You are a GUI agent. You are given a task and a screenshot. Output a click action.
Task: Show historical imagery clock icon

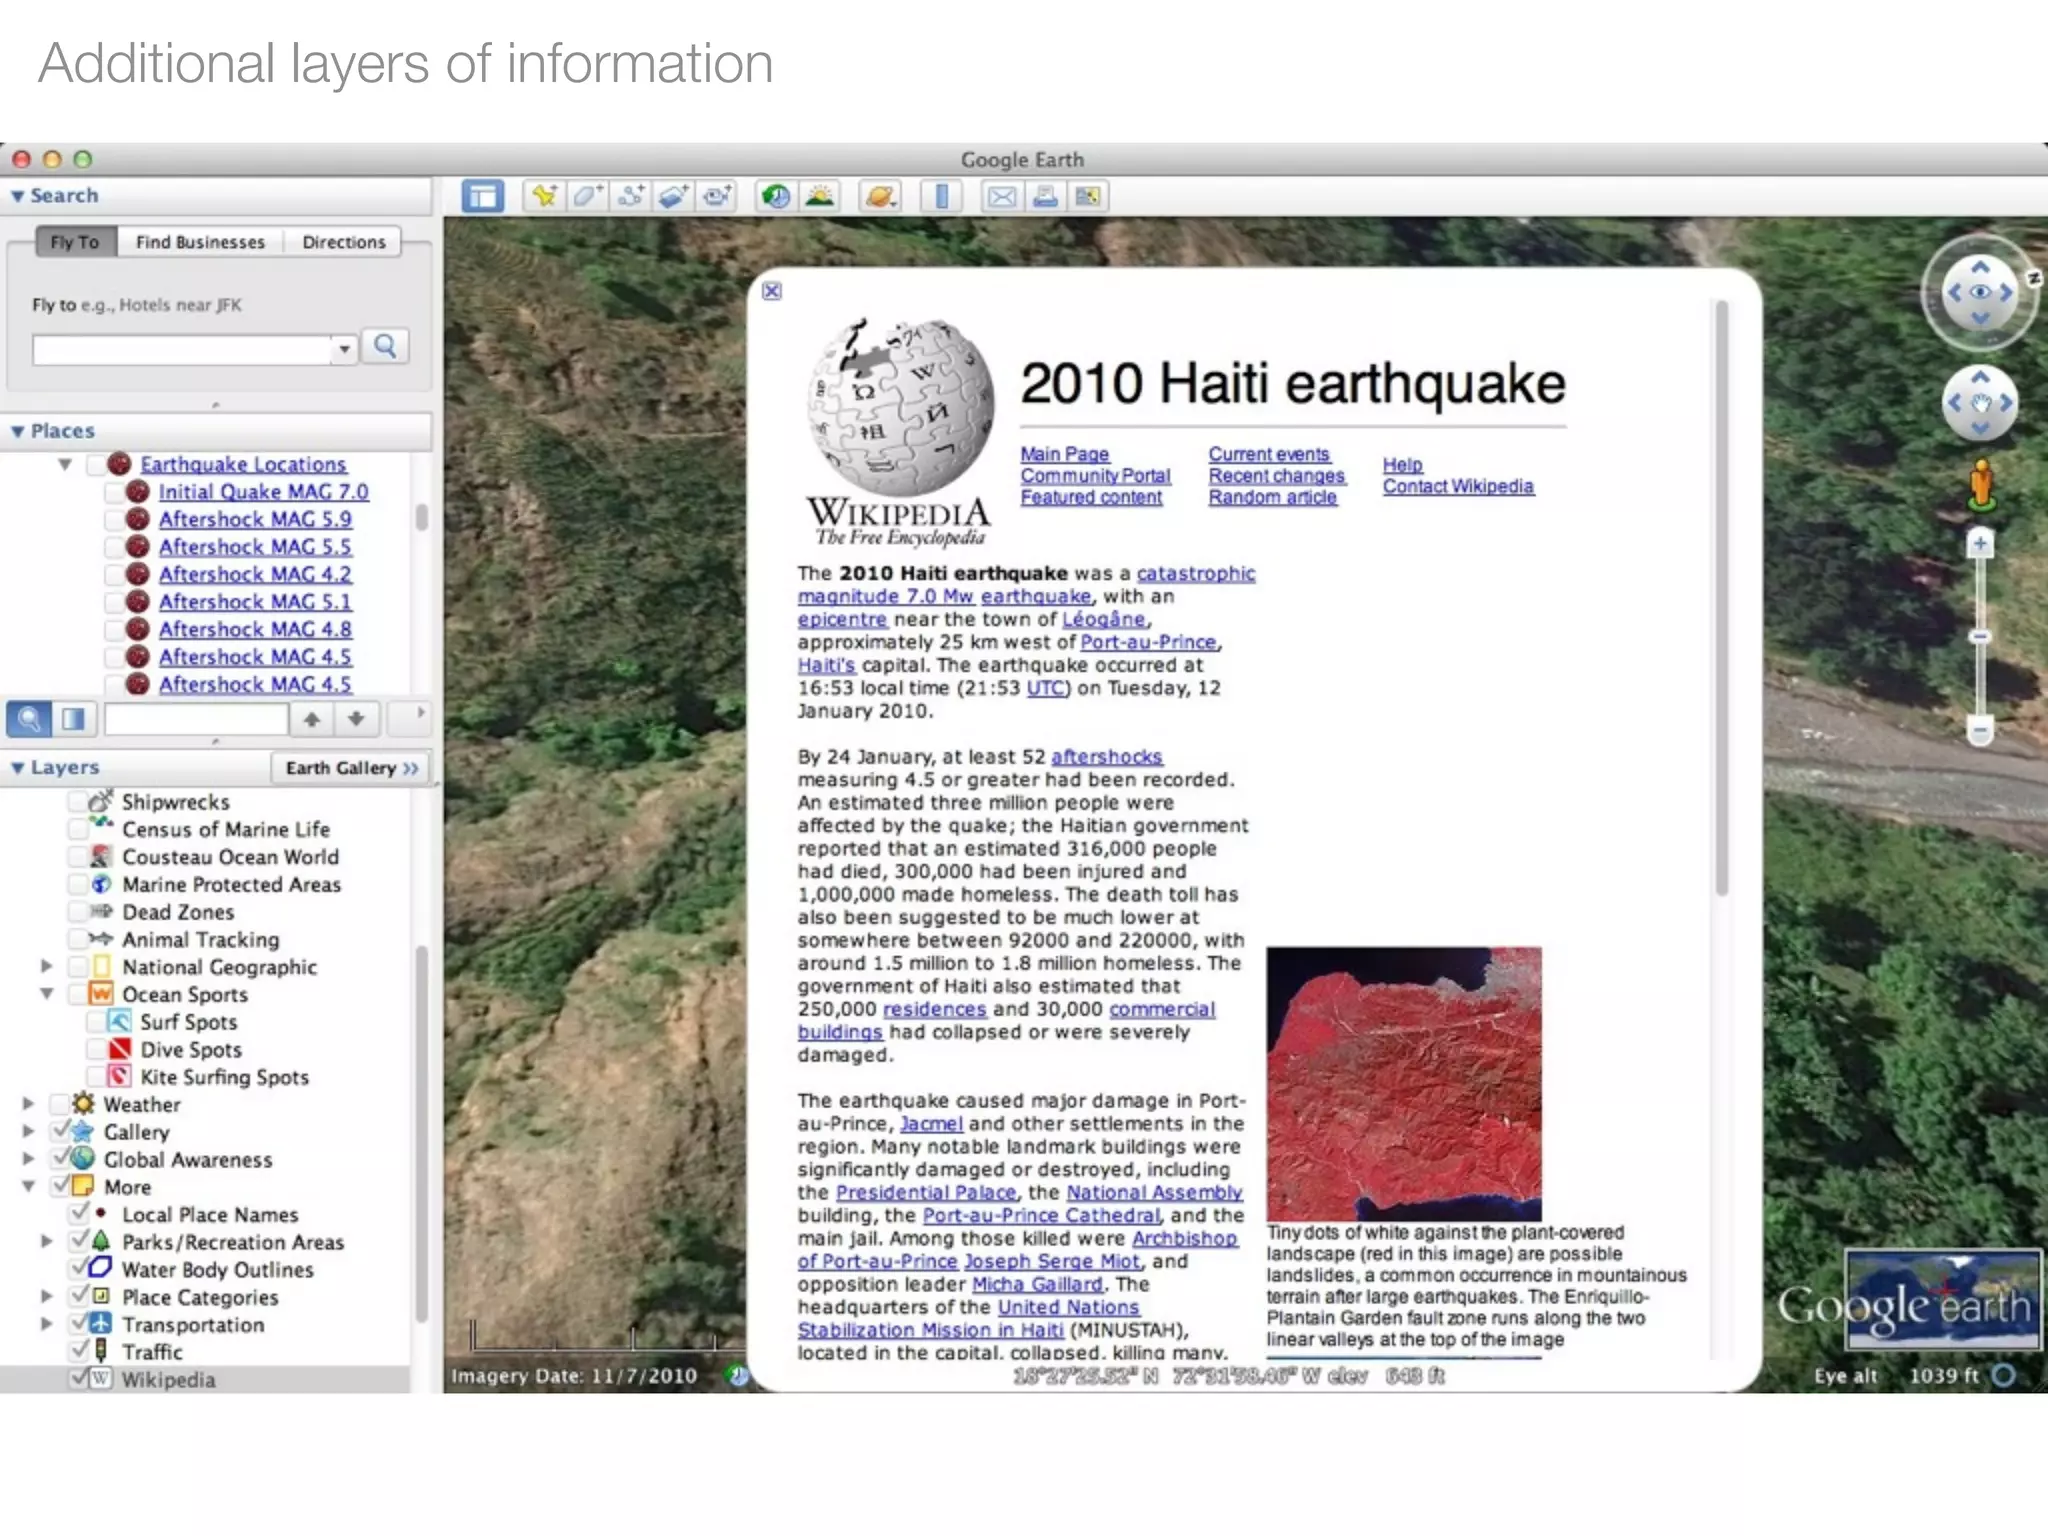pyautogui.click(x=776, y=196)
